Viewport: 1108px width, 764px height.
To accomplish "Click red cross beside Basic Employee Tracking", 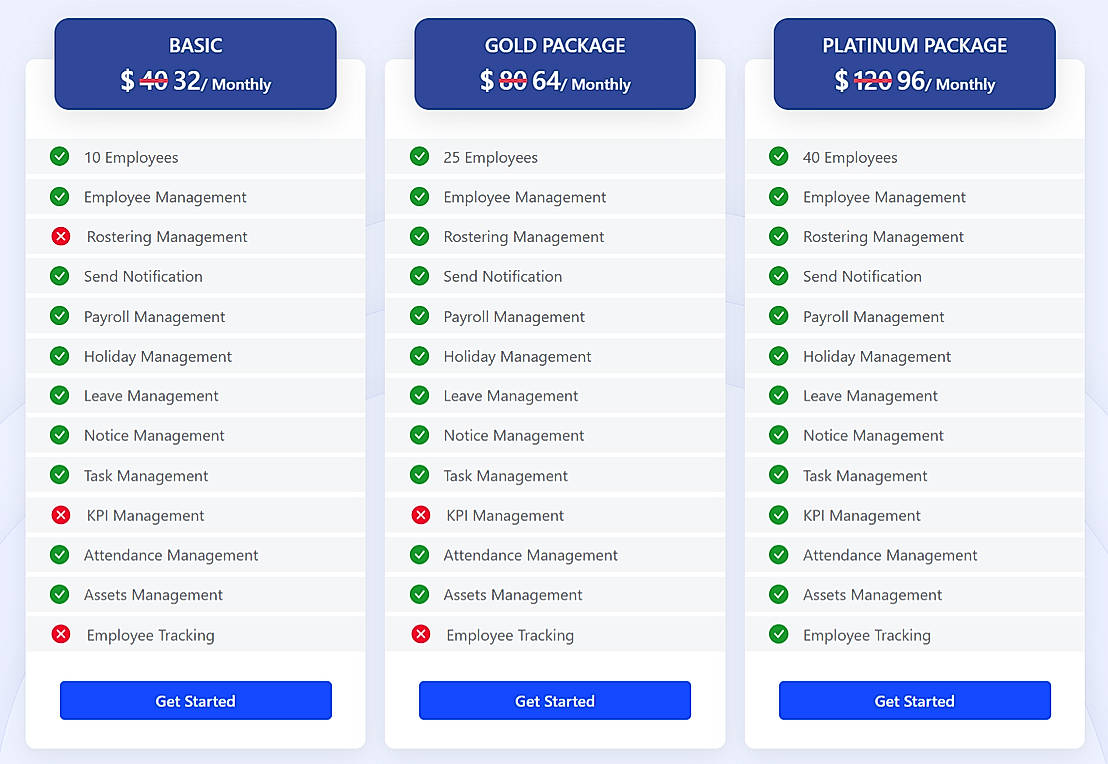I will pyautogui.click(x=61, y=634).
